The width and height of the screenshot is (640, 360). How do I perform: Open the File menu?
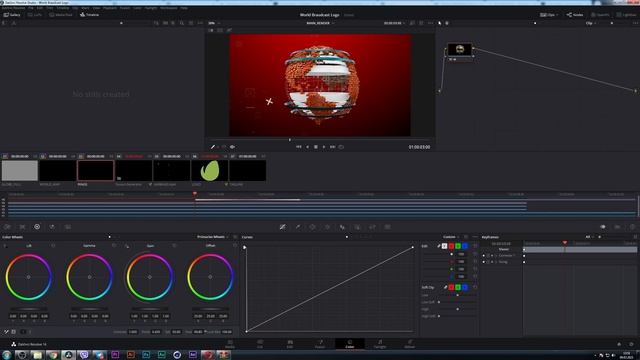point(31,8)
